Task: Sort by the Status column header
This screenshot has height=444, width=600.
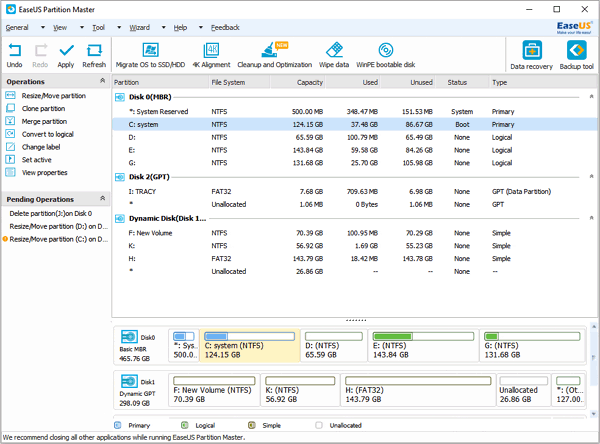Action: (462, 82)
